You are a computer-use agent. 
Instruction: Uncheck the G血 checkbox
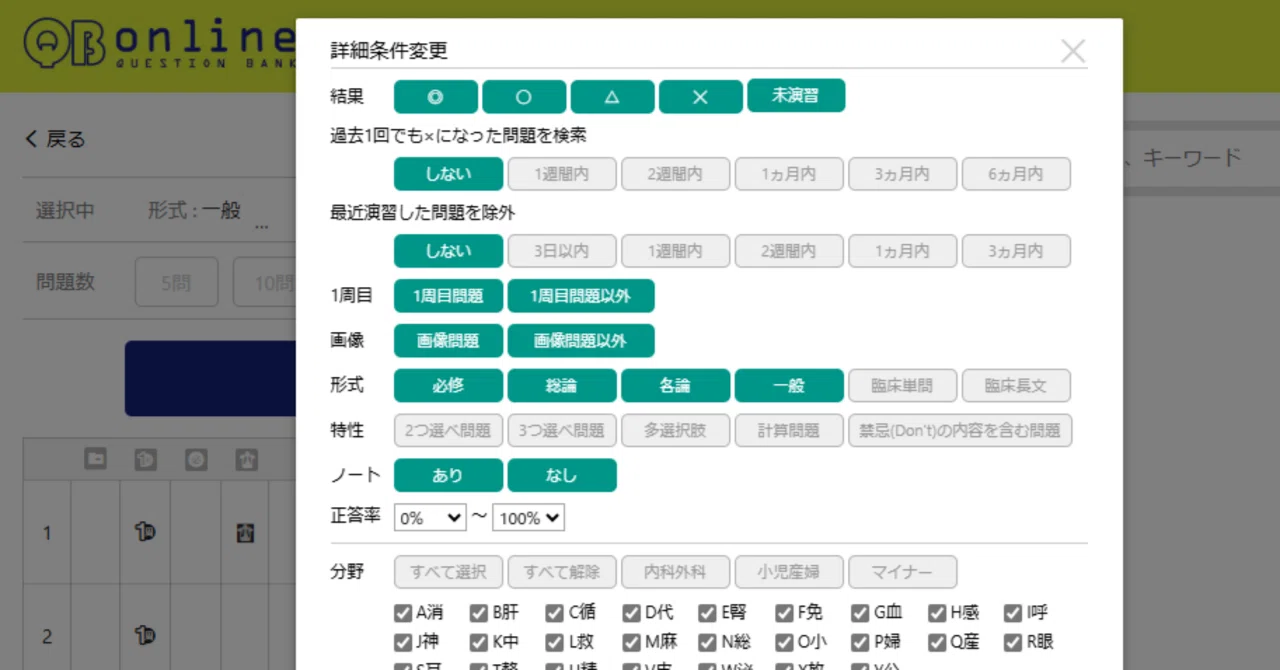[x=861, y=613]
